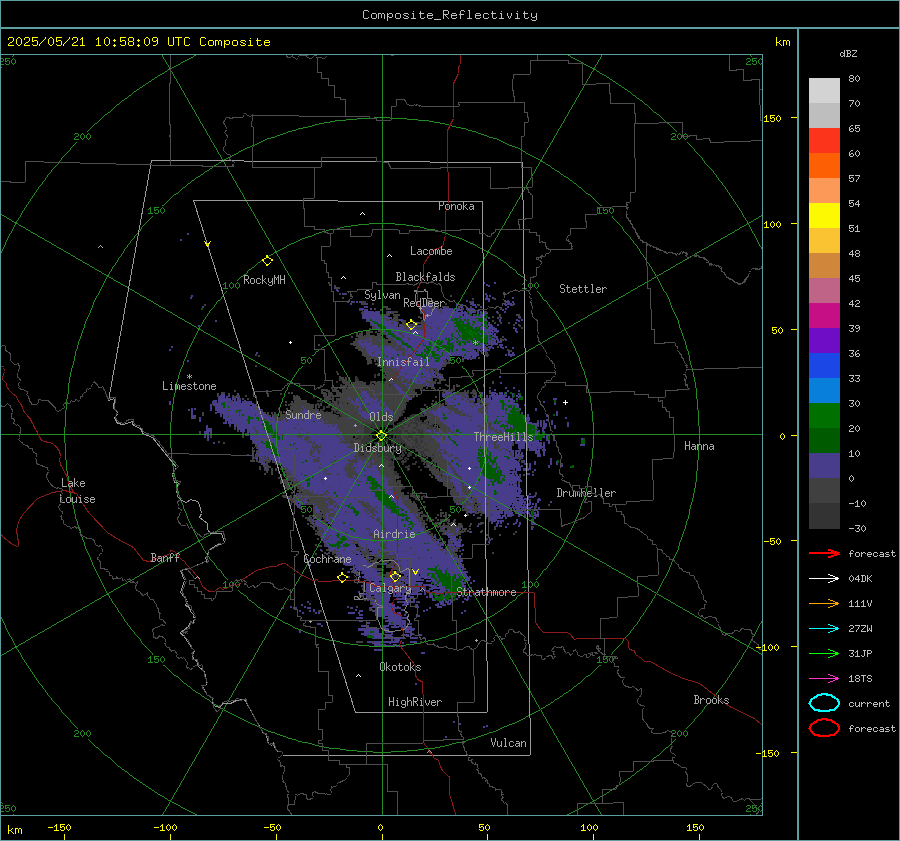900x841 pixels.
Task: Click the green 31JP arrow icon
Action: pos(824,653)
